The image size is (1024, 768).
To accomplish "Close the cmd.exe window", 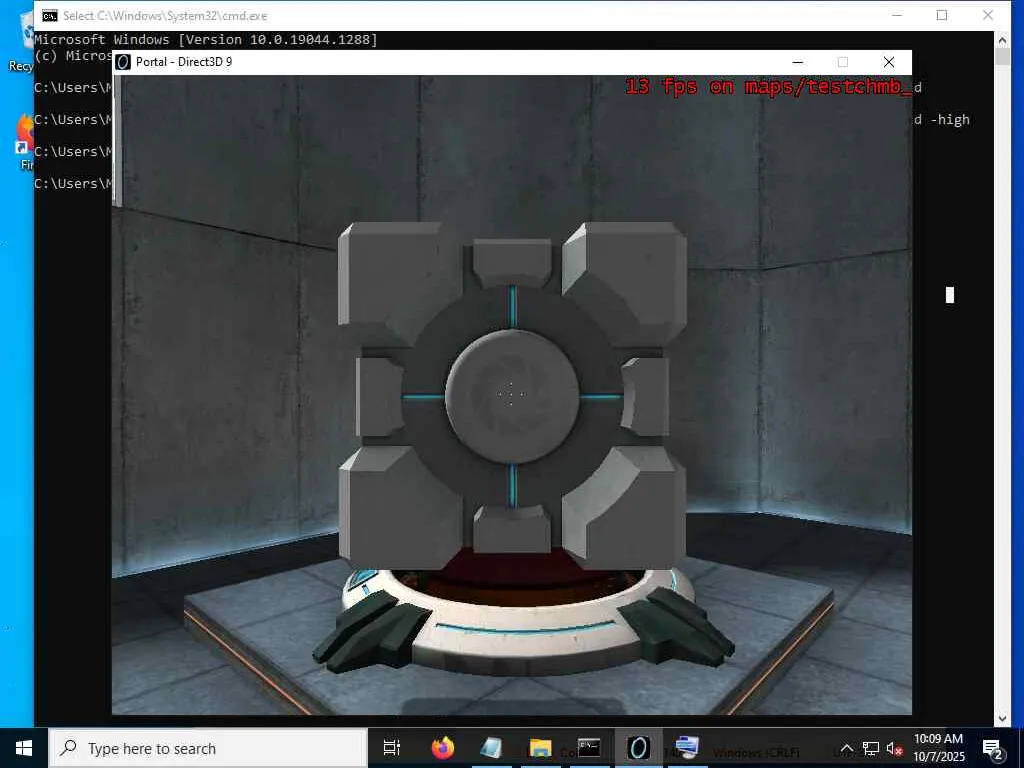I will [987, 15].
